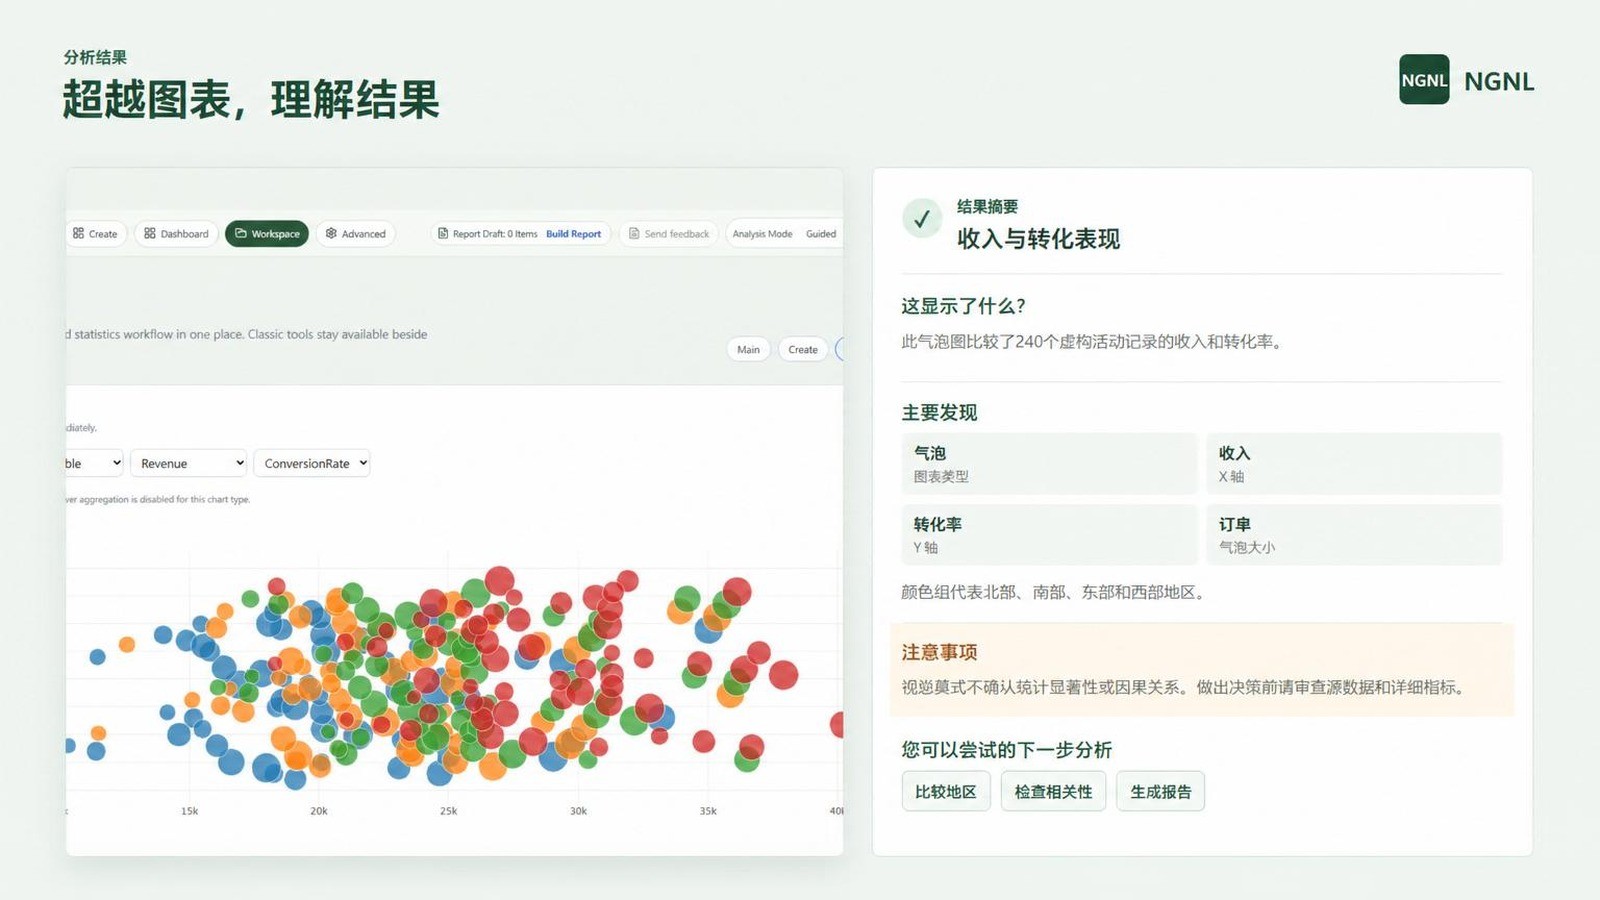The height and width of the screenshot is (900, 1600).
Task: Open the Revenue axis dropdown
Action: coord(188,463)
